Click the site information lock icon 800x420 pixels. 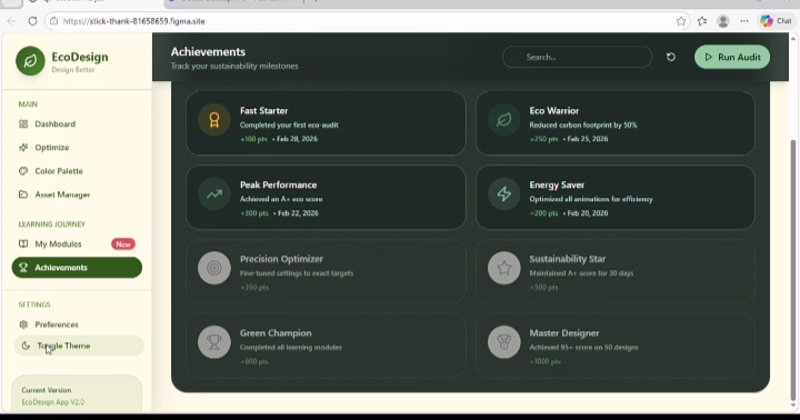54,21
